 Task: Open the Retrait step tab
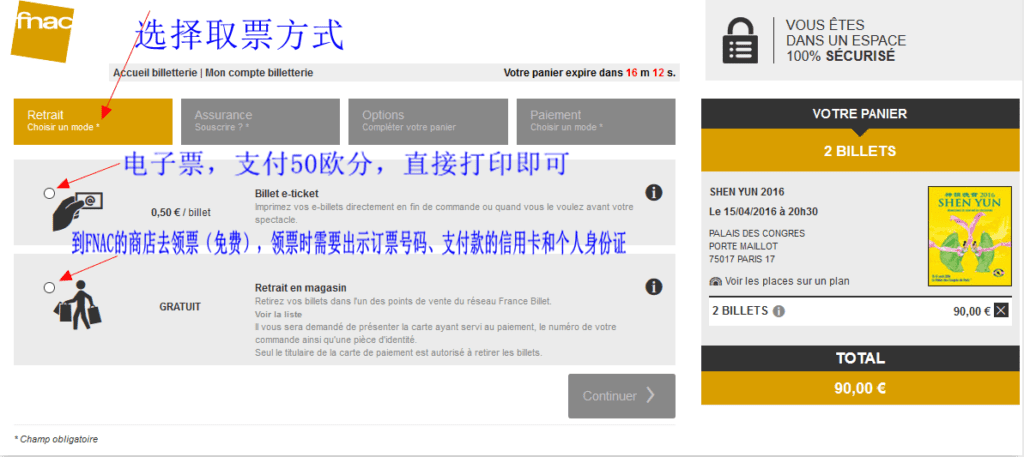[93, 121]
